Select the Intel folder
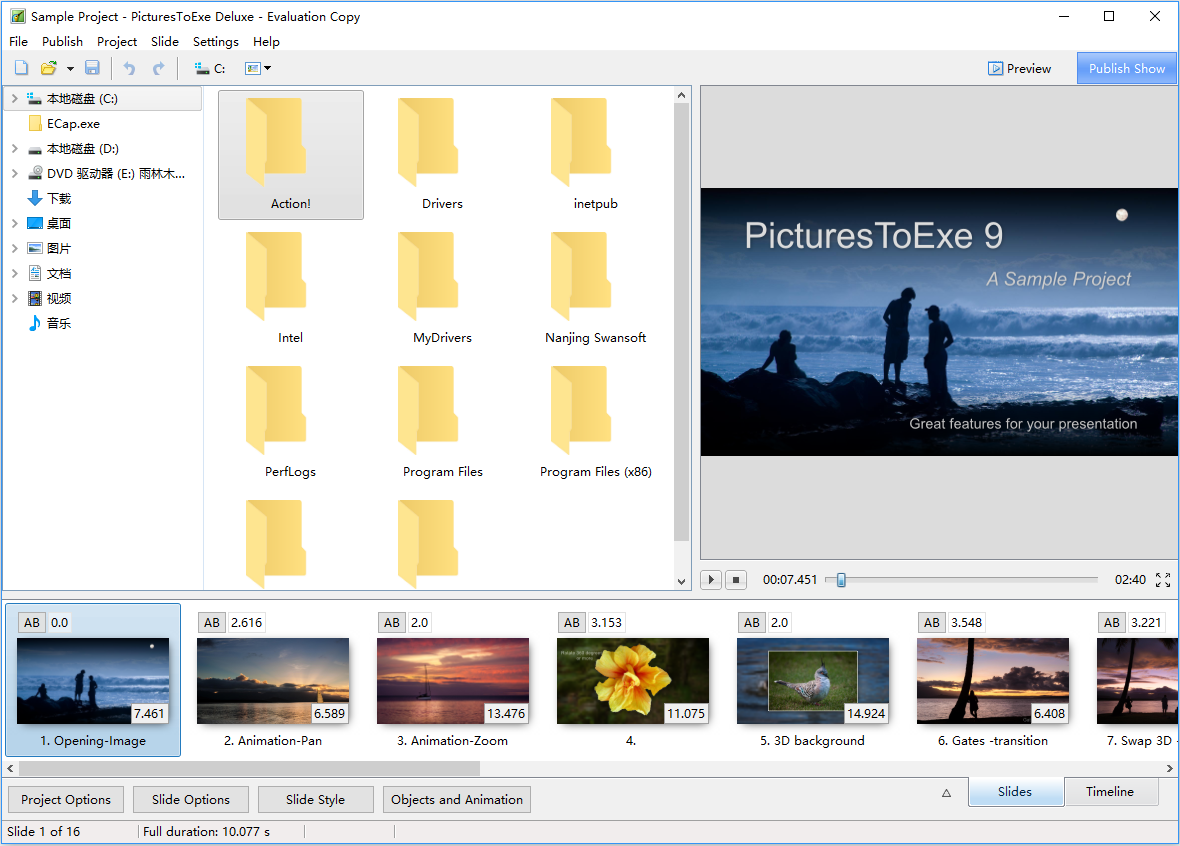The height and width of the screenshot is (846, 1180). 290,289
